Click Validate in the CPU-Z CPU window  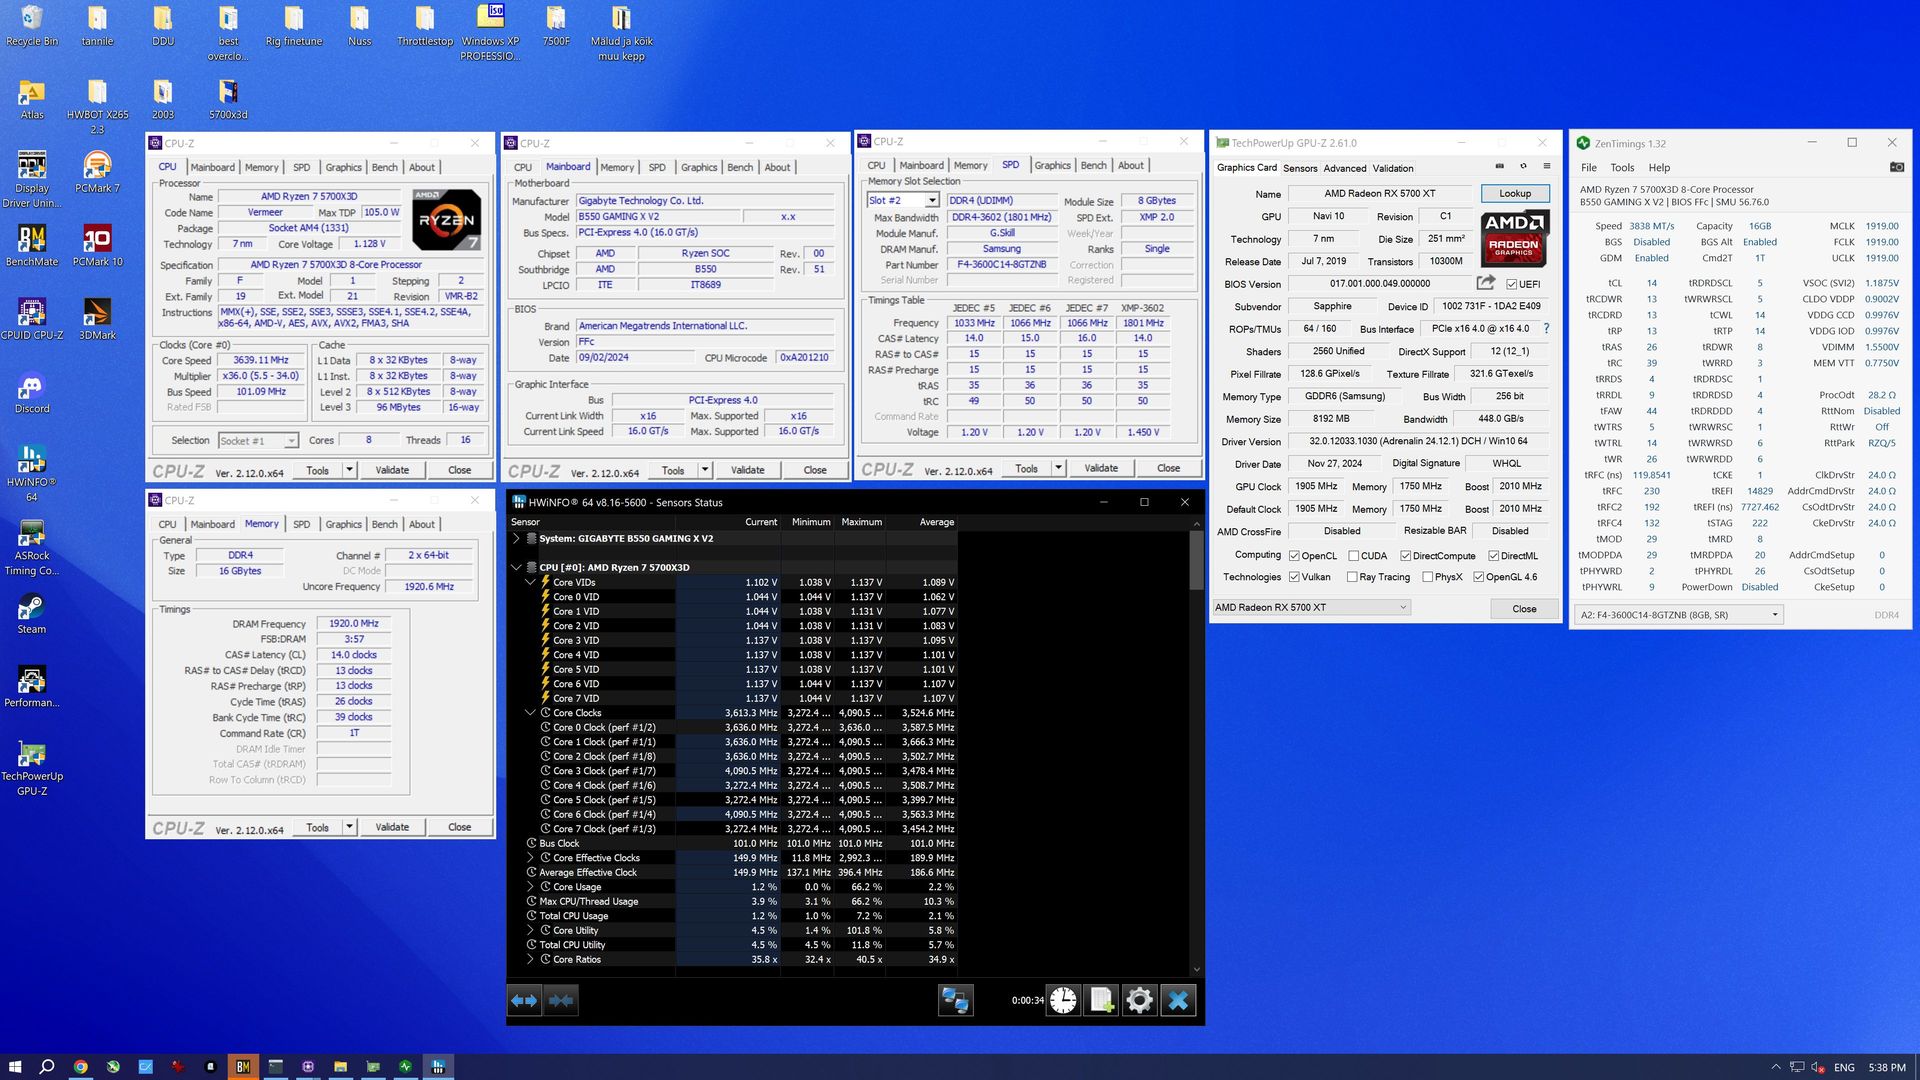391,470
